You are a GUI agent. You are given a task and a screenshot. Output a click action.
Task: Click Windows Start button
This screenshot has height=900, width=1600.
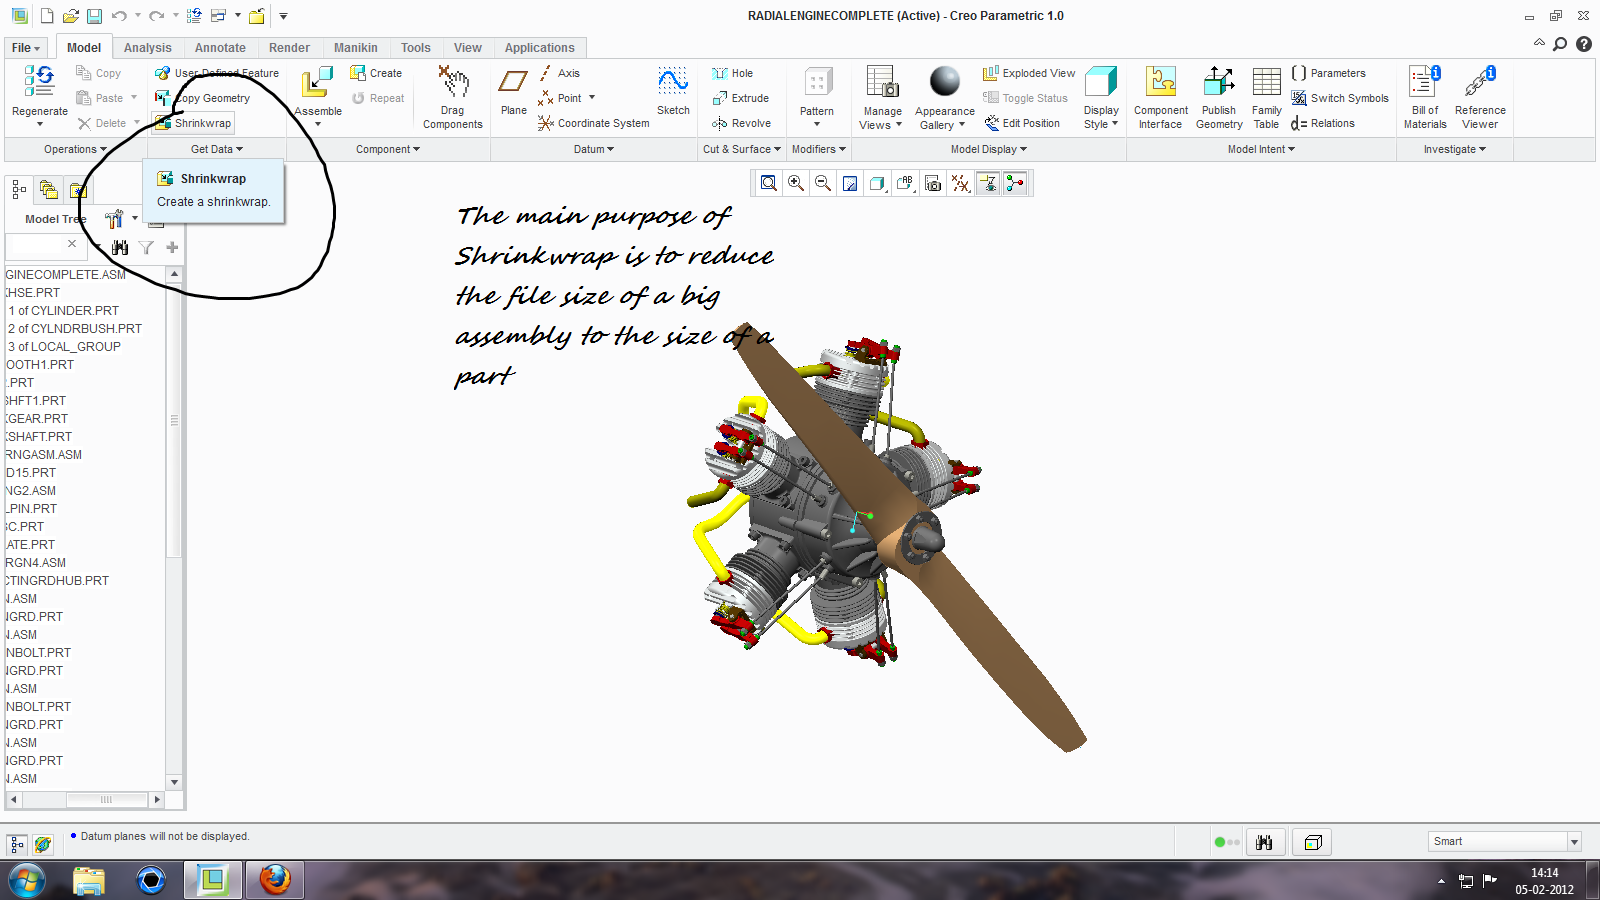click(27, 881)
